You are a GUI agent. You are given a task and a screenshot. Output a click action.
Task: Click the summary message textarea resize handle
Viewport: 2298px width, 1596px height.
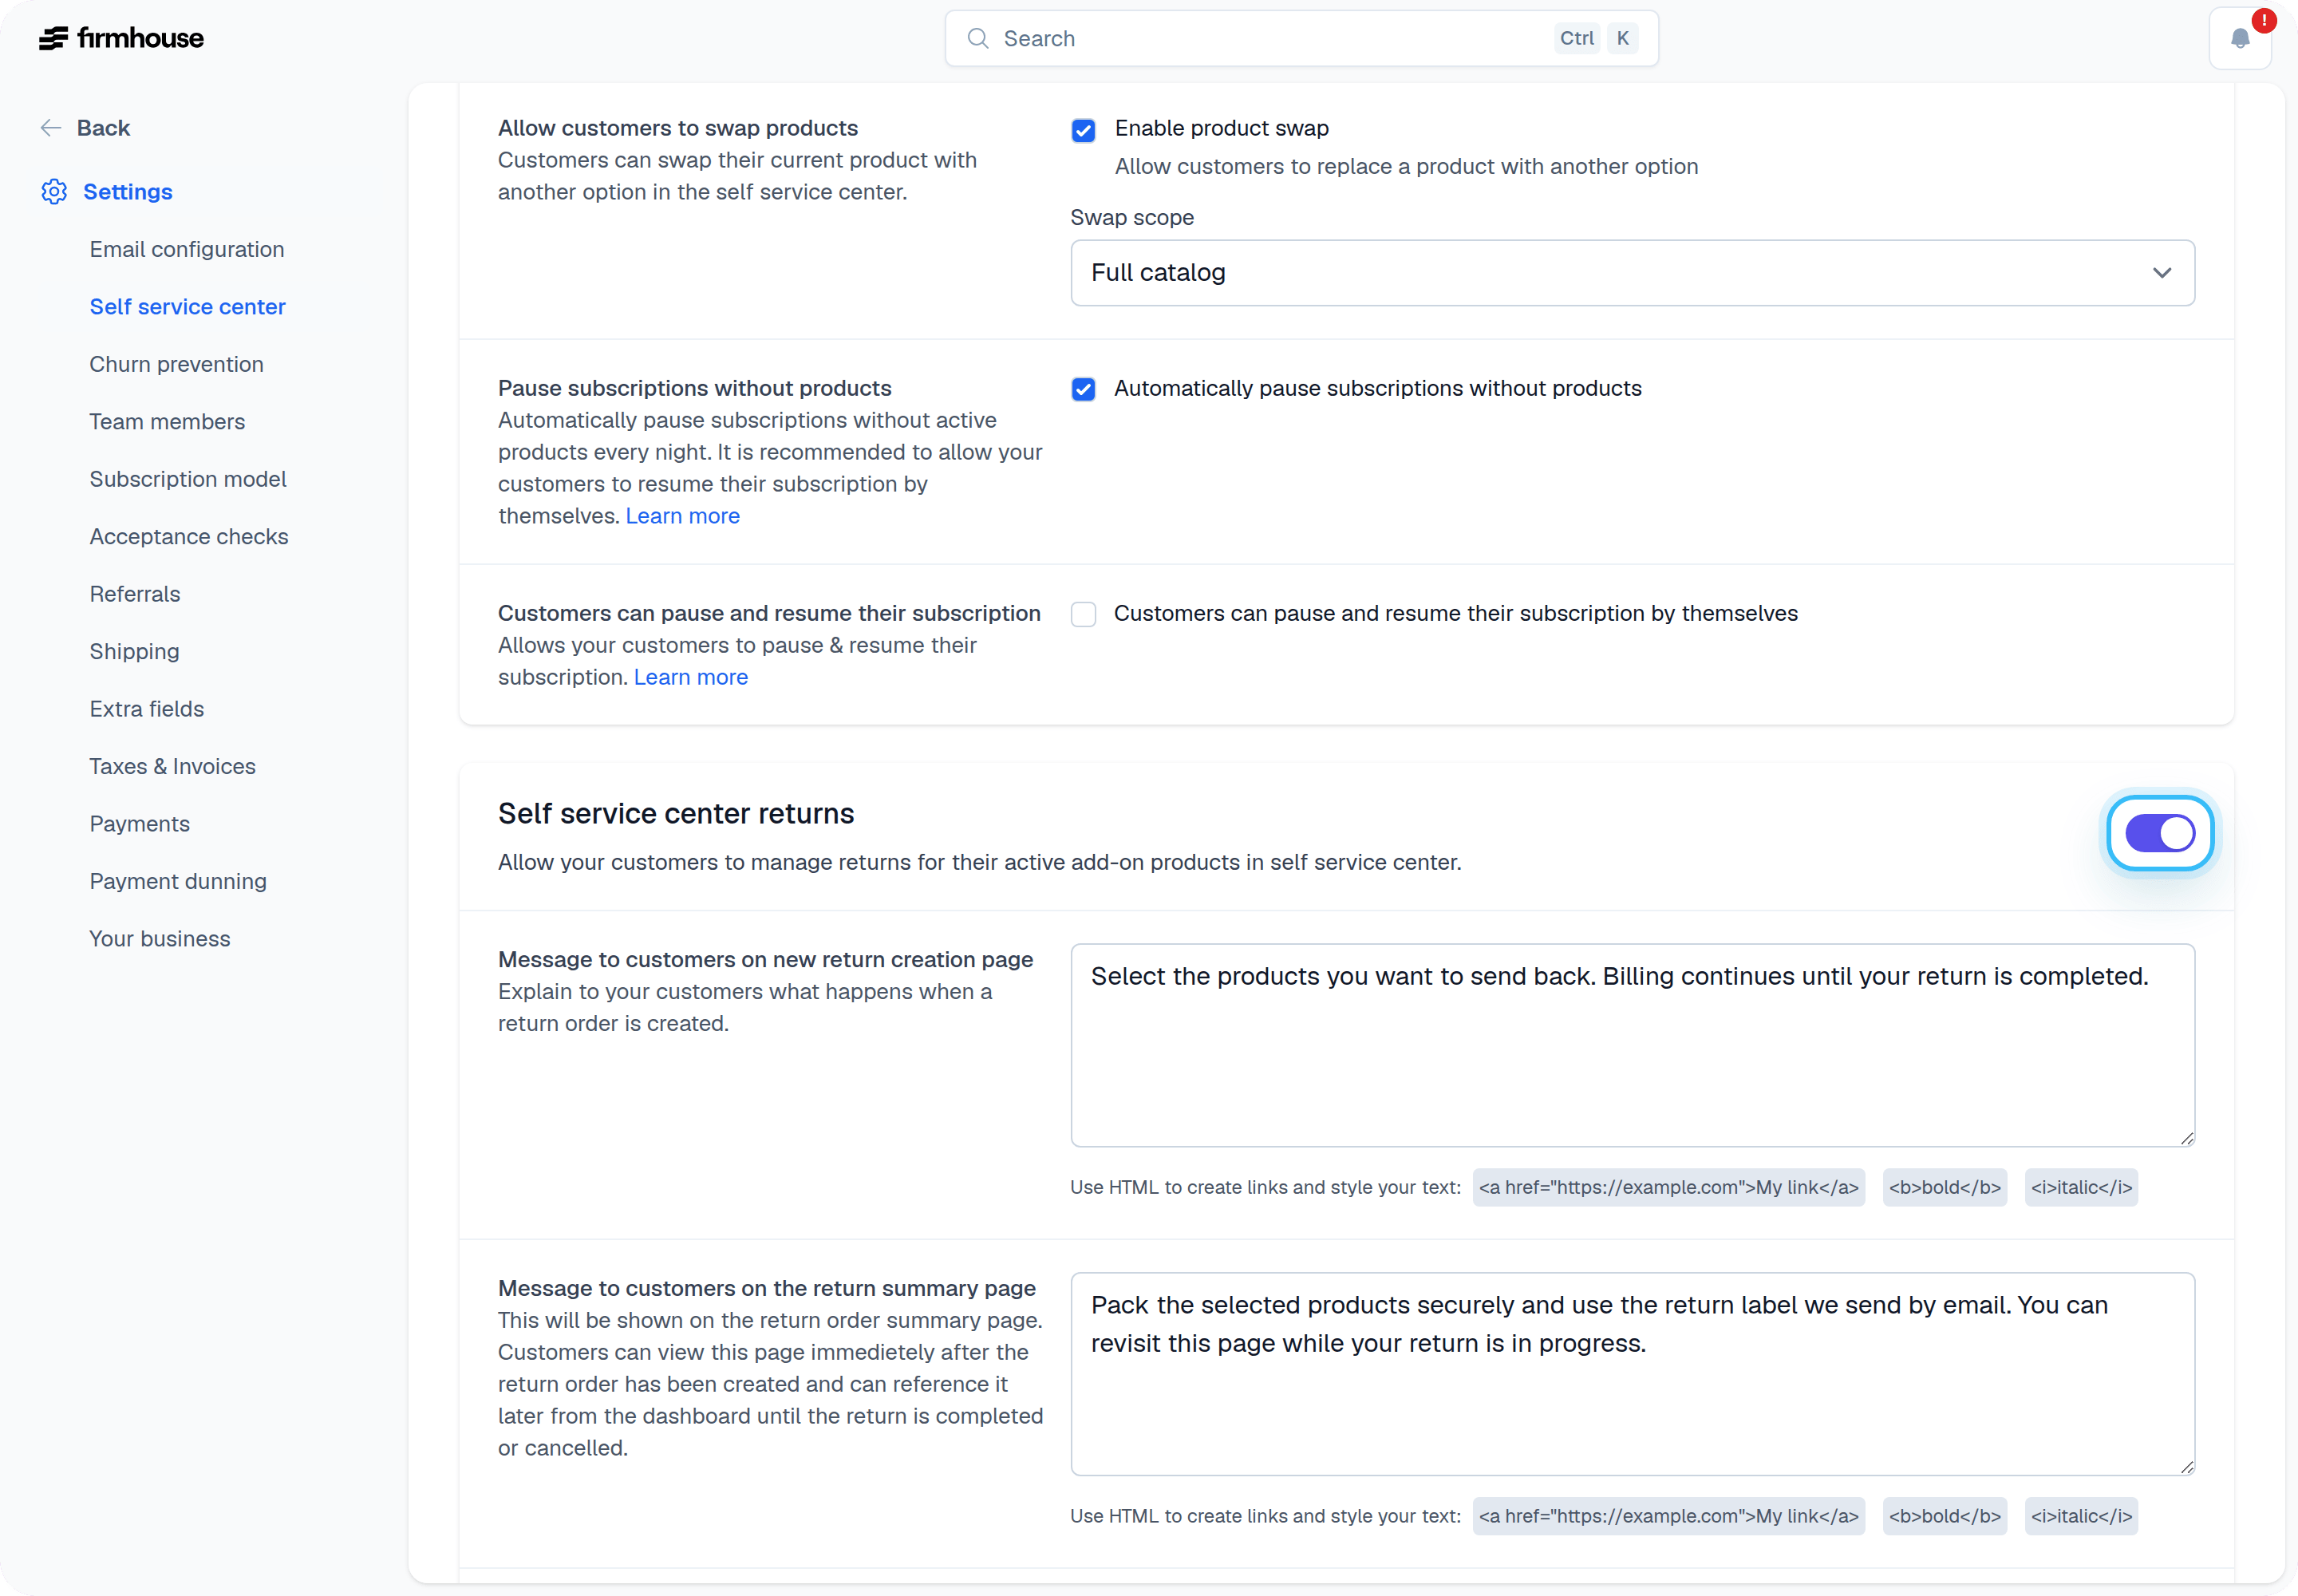tap(2186, 1467)
